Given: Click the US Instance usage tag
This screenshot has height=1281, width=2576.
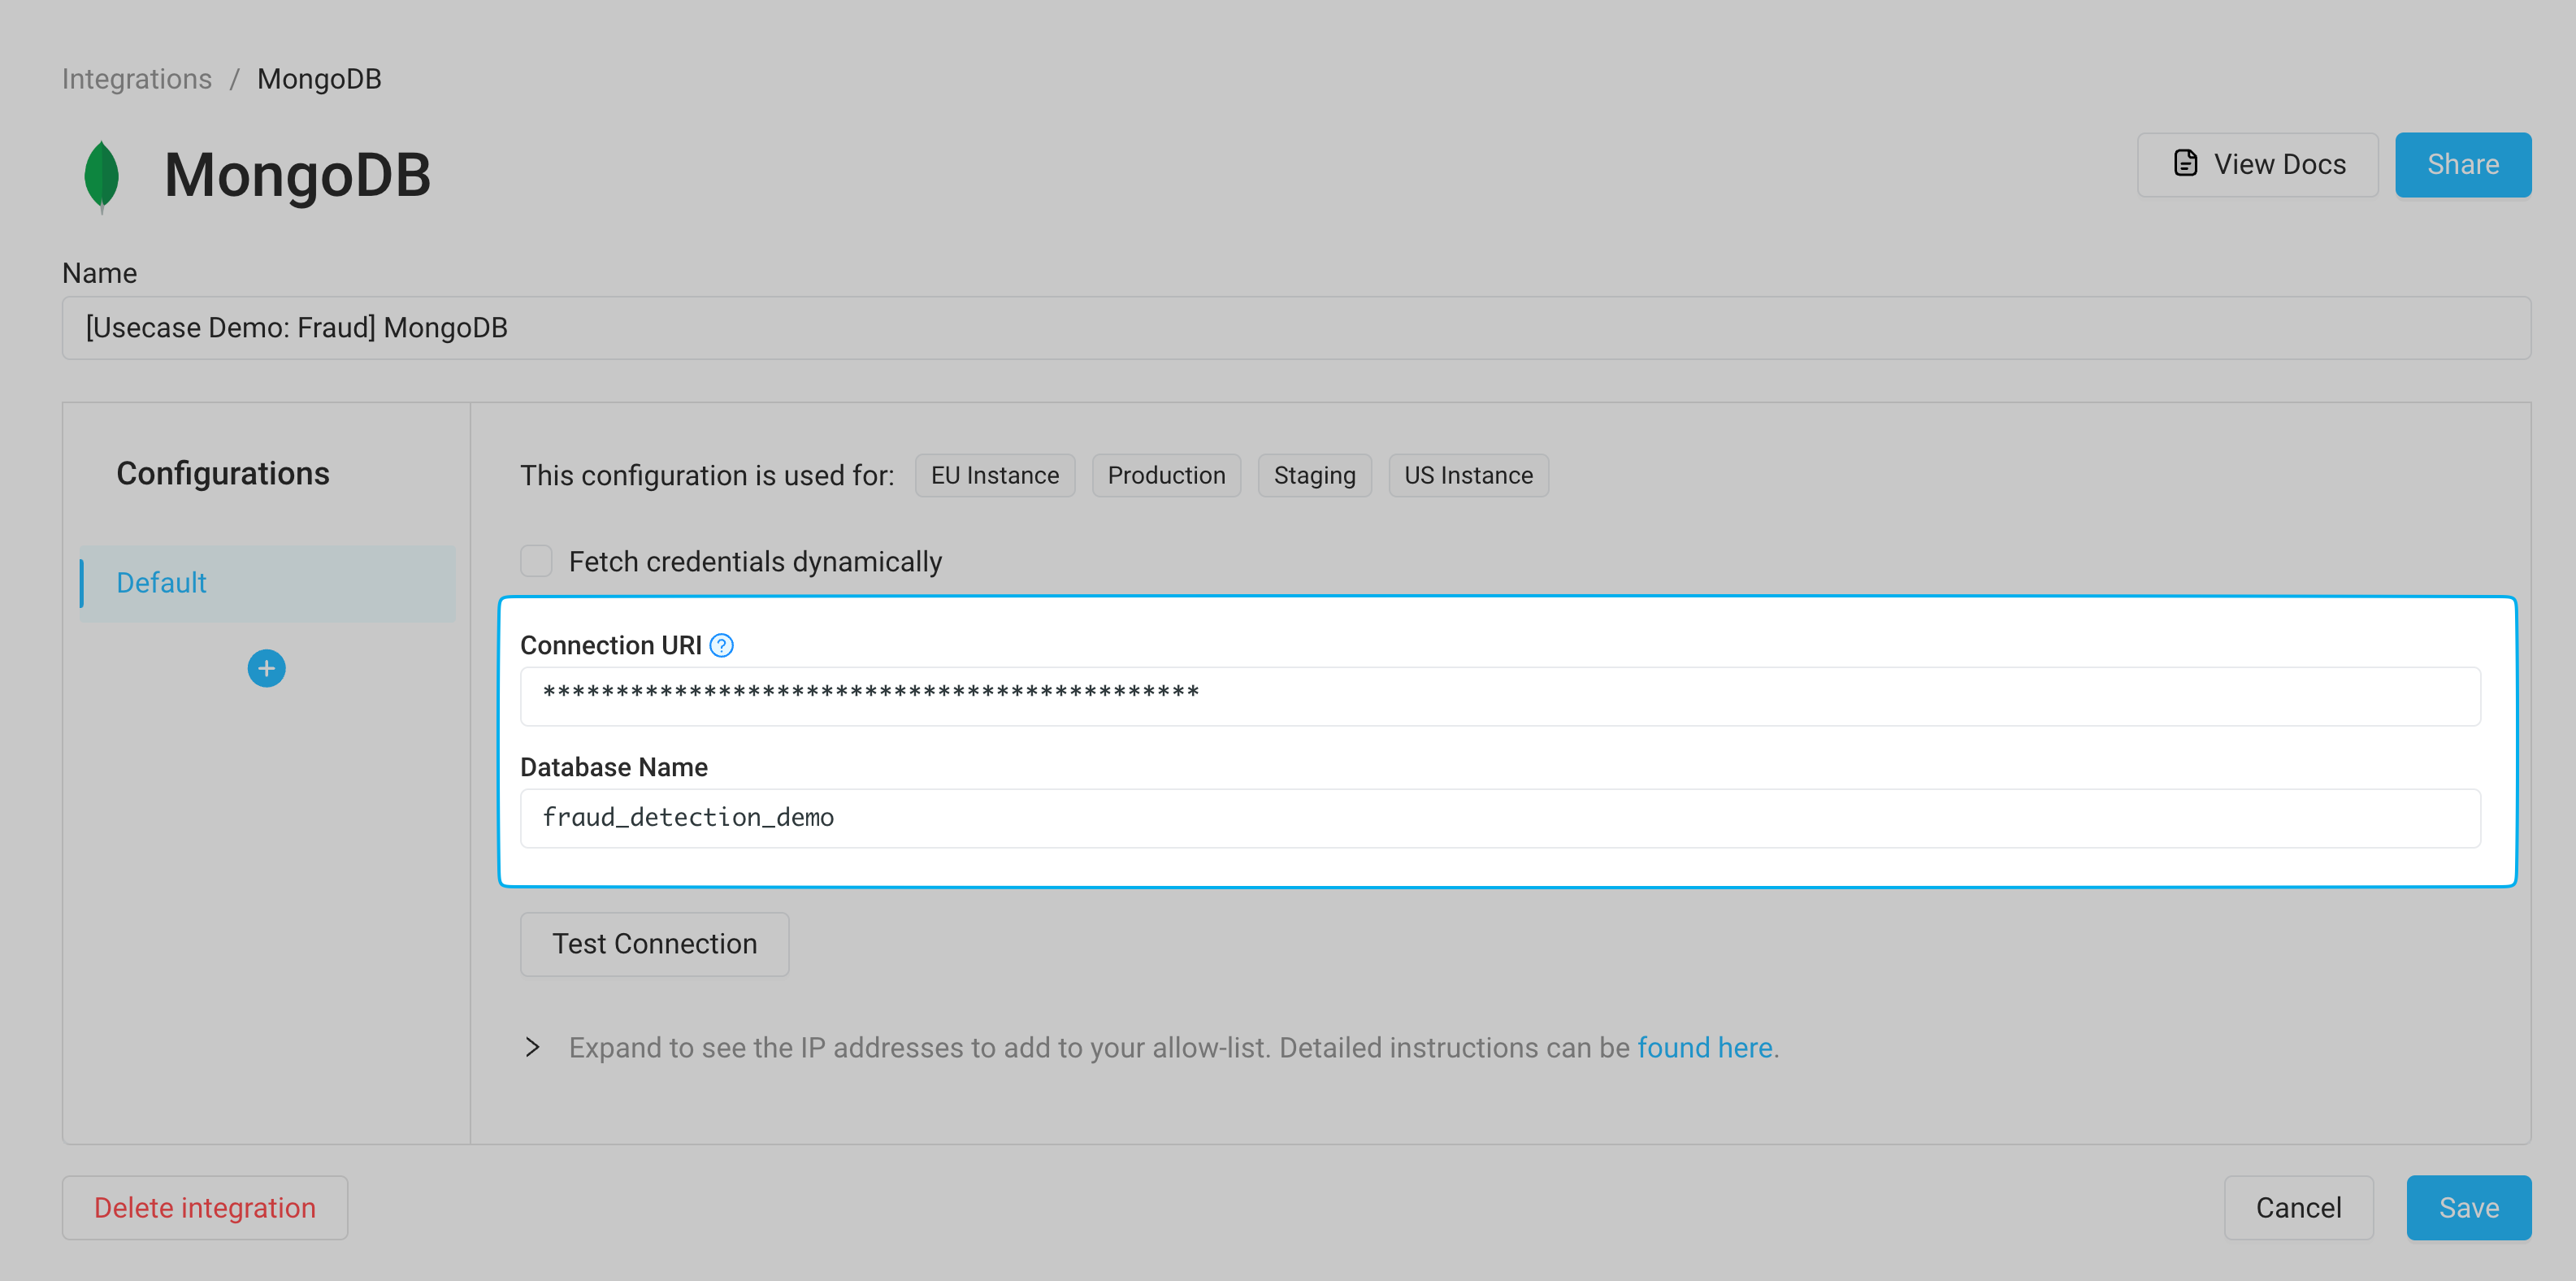Looking at the screenshot, I should tap(1468, 475).
